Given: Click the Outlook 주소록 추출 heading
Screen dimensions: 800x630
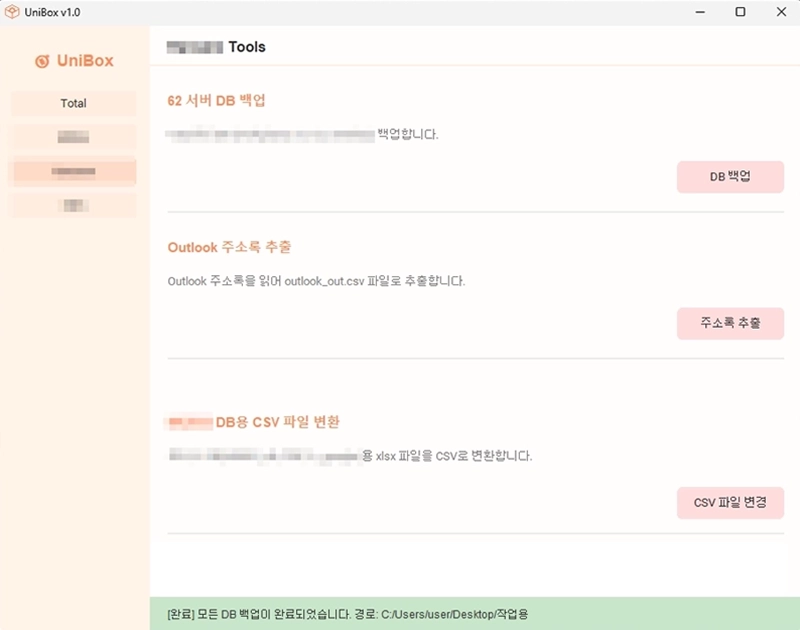Looking at the screenshot, I should point(229,247).
